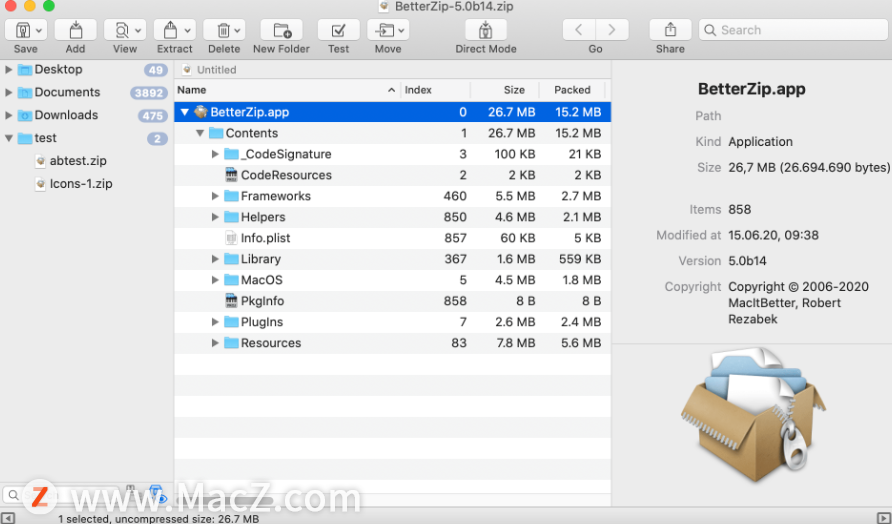Click the Test archive icon
Image resolution: width=892 pixels, height=524 pixels.
click(x=338, y=30)
